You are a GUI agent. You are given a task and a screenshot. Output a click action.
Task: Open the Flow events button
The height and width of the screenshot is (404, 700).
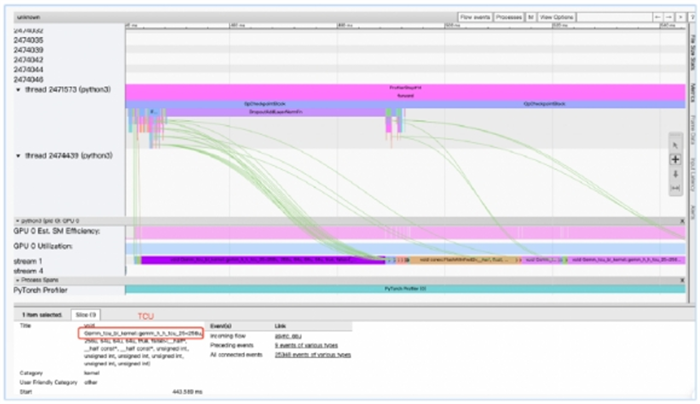click(x=475, y=17)
